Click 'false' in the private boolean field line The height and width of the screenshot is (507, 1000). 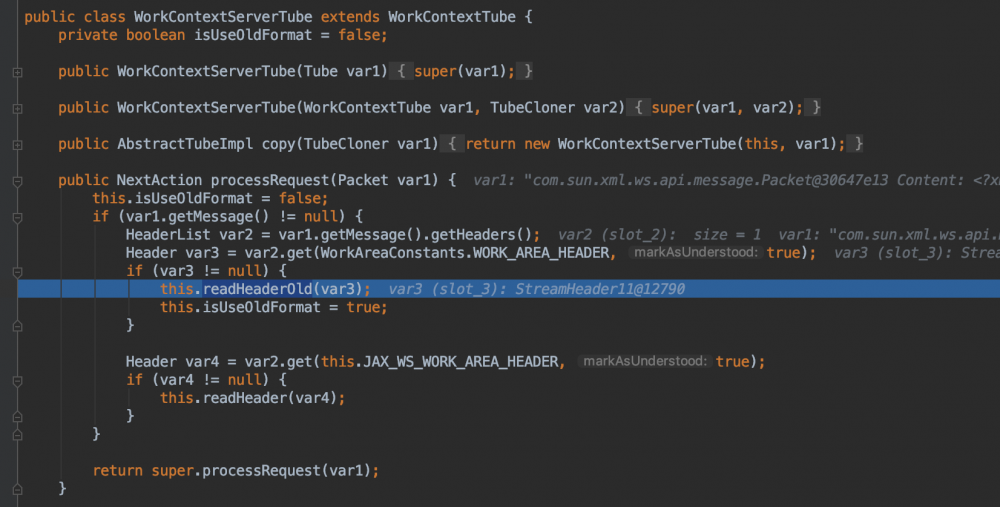tap(359, 35)
